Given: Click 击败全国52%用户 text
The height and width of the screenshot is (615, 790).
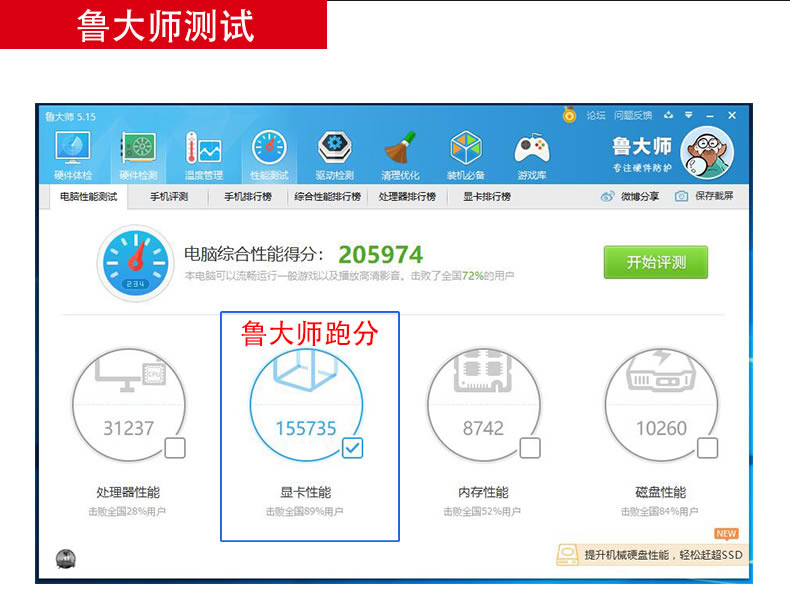Looking at the screenshot, I should tap(482, 511).
